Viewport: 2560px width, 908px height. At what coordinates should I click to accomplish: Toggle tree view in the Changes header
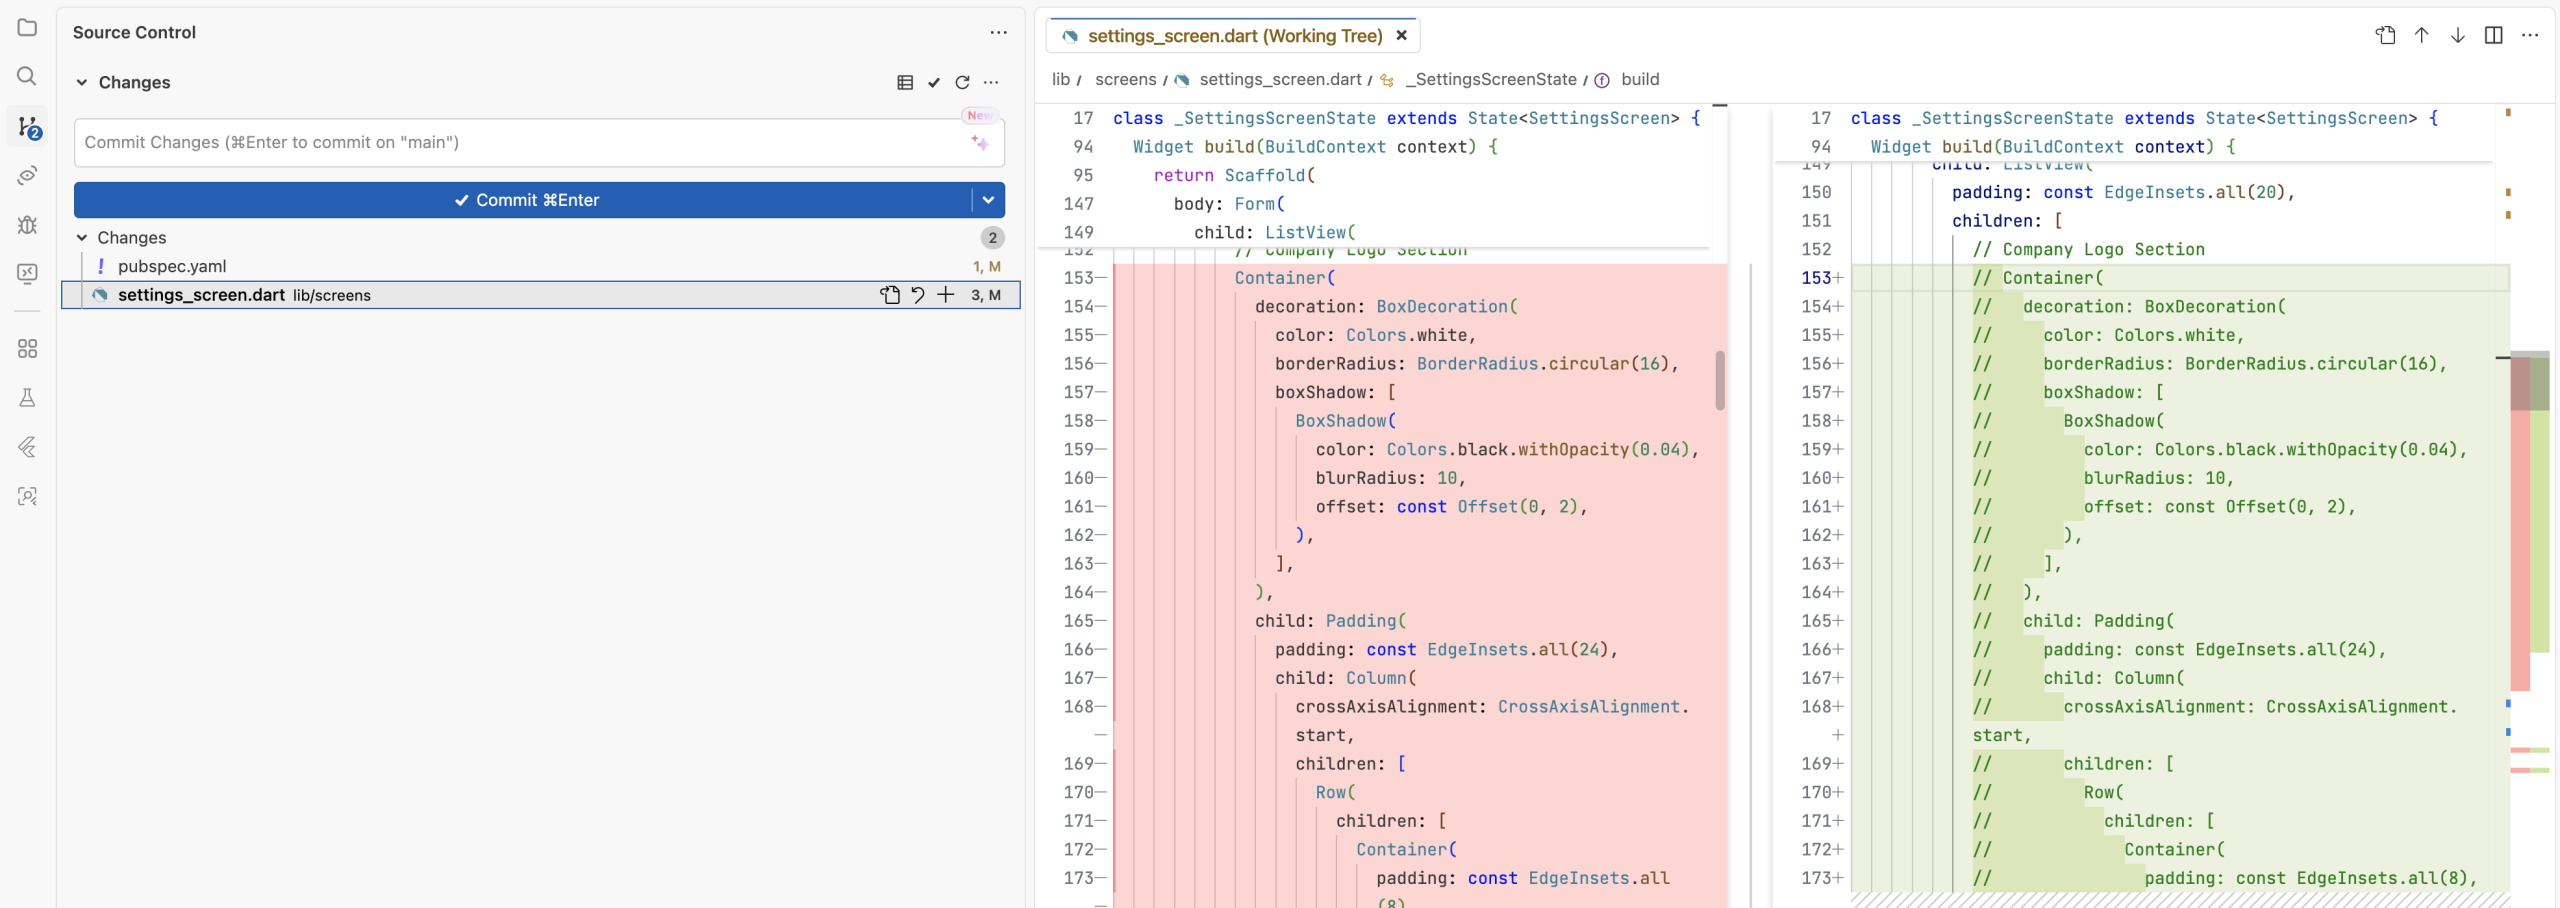(x=905, y=83)
